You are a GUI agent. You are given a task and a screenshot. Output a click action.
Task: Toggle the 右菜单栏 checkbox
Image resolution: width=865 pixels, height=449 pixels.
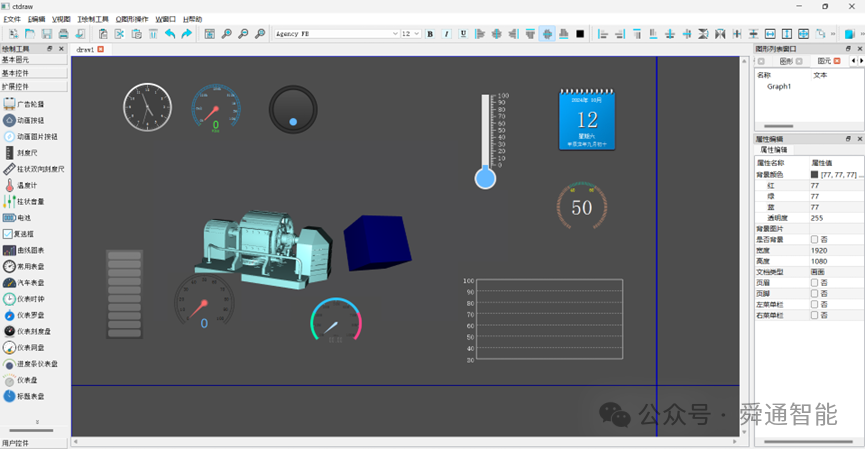coord(814,315)
